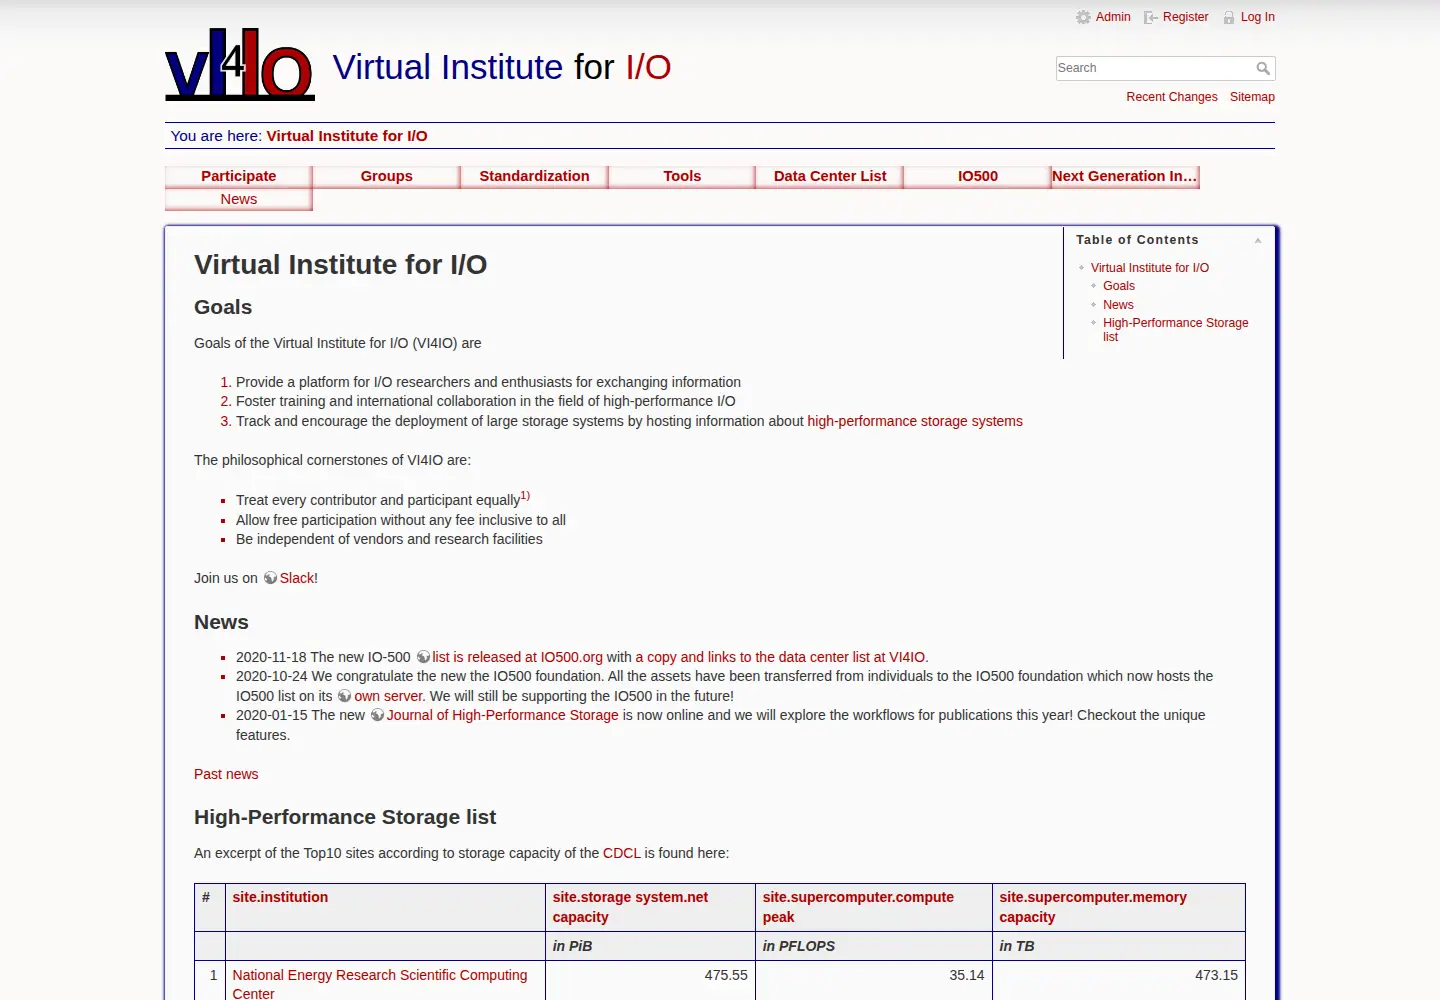
Task: Open National Energy Research Scientific Computing Center
Action: pyautogui.click(x=380, y=984)
